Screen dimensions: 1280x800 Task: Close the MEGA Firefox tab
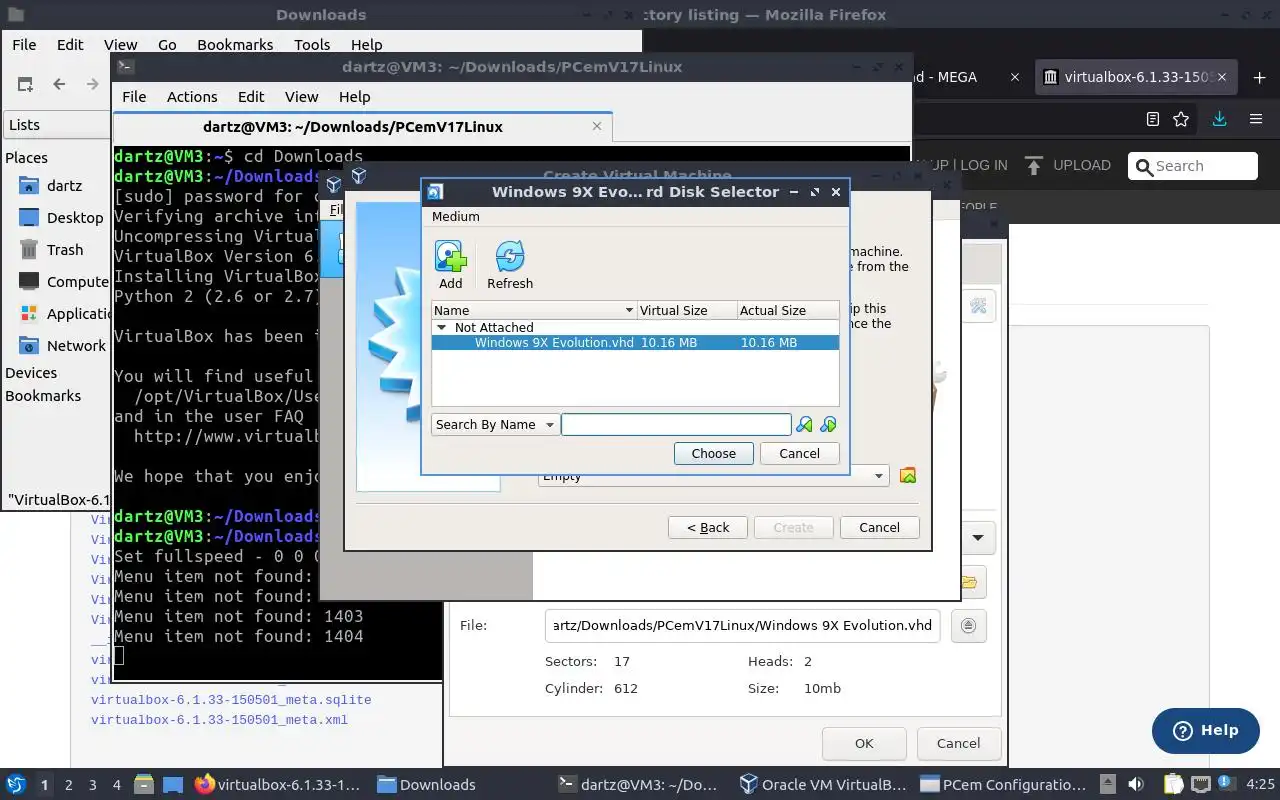[1015, 77]
